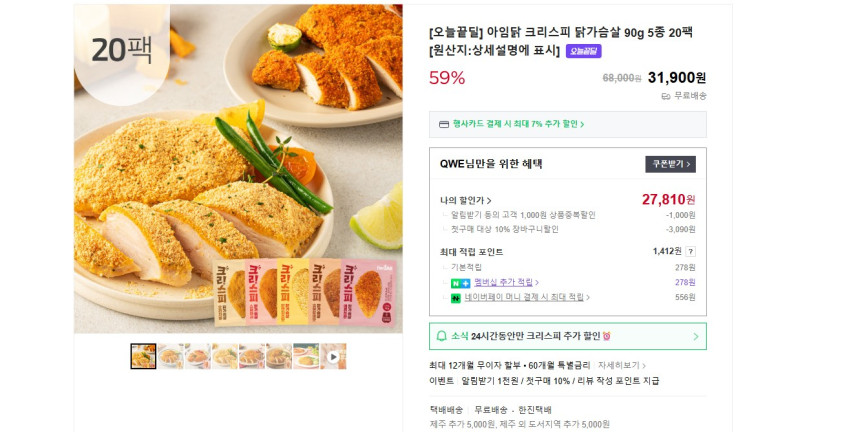The width and height of the screenshot is (849, 432).
Task: Click the green Naver Pay N icon
Action: pos(456,298)
